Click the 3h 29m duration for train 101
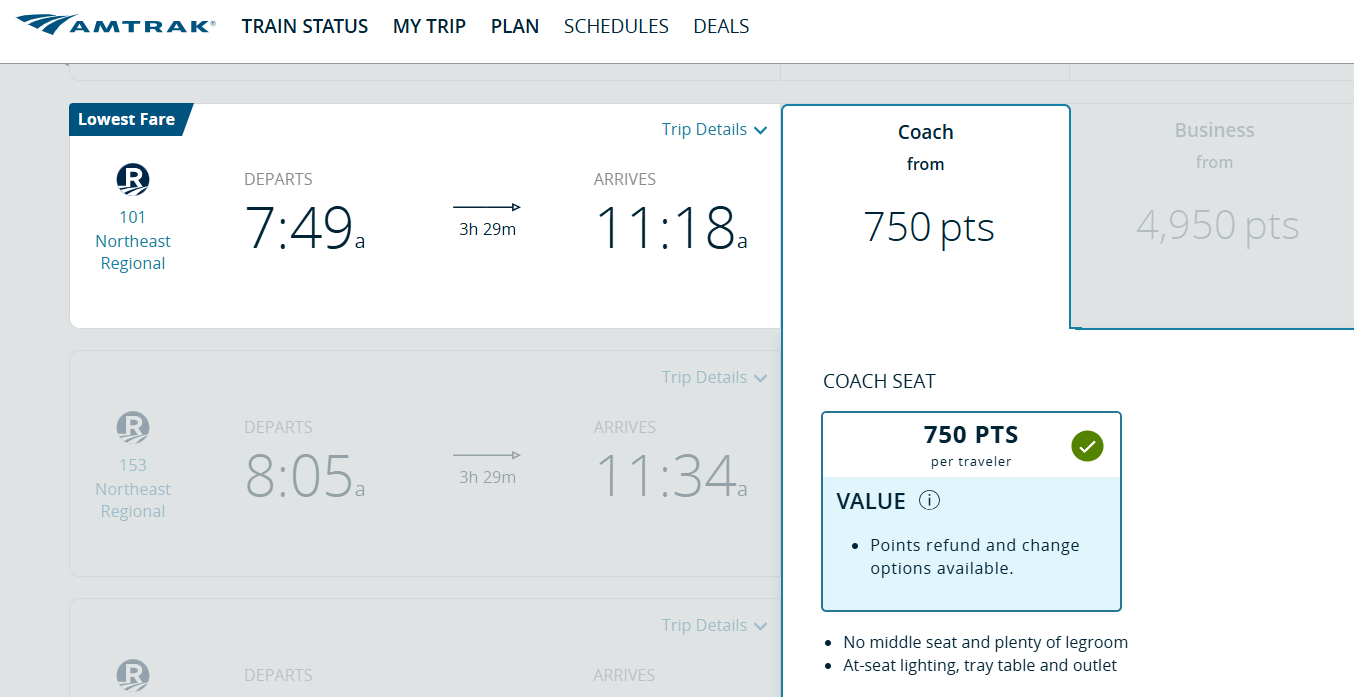The height and width of the screenshot is (697, 1354). pos(487,229)
